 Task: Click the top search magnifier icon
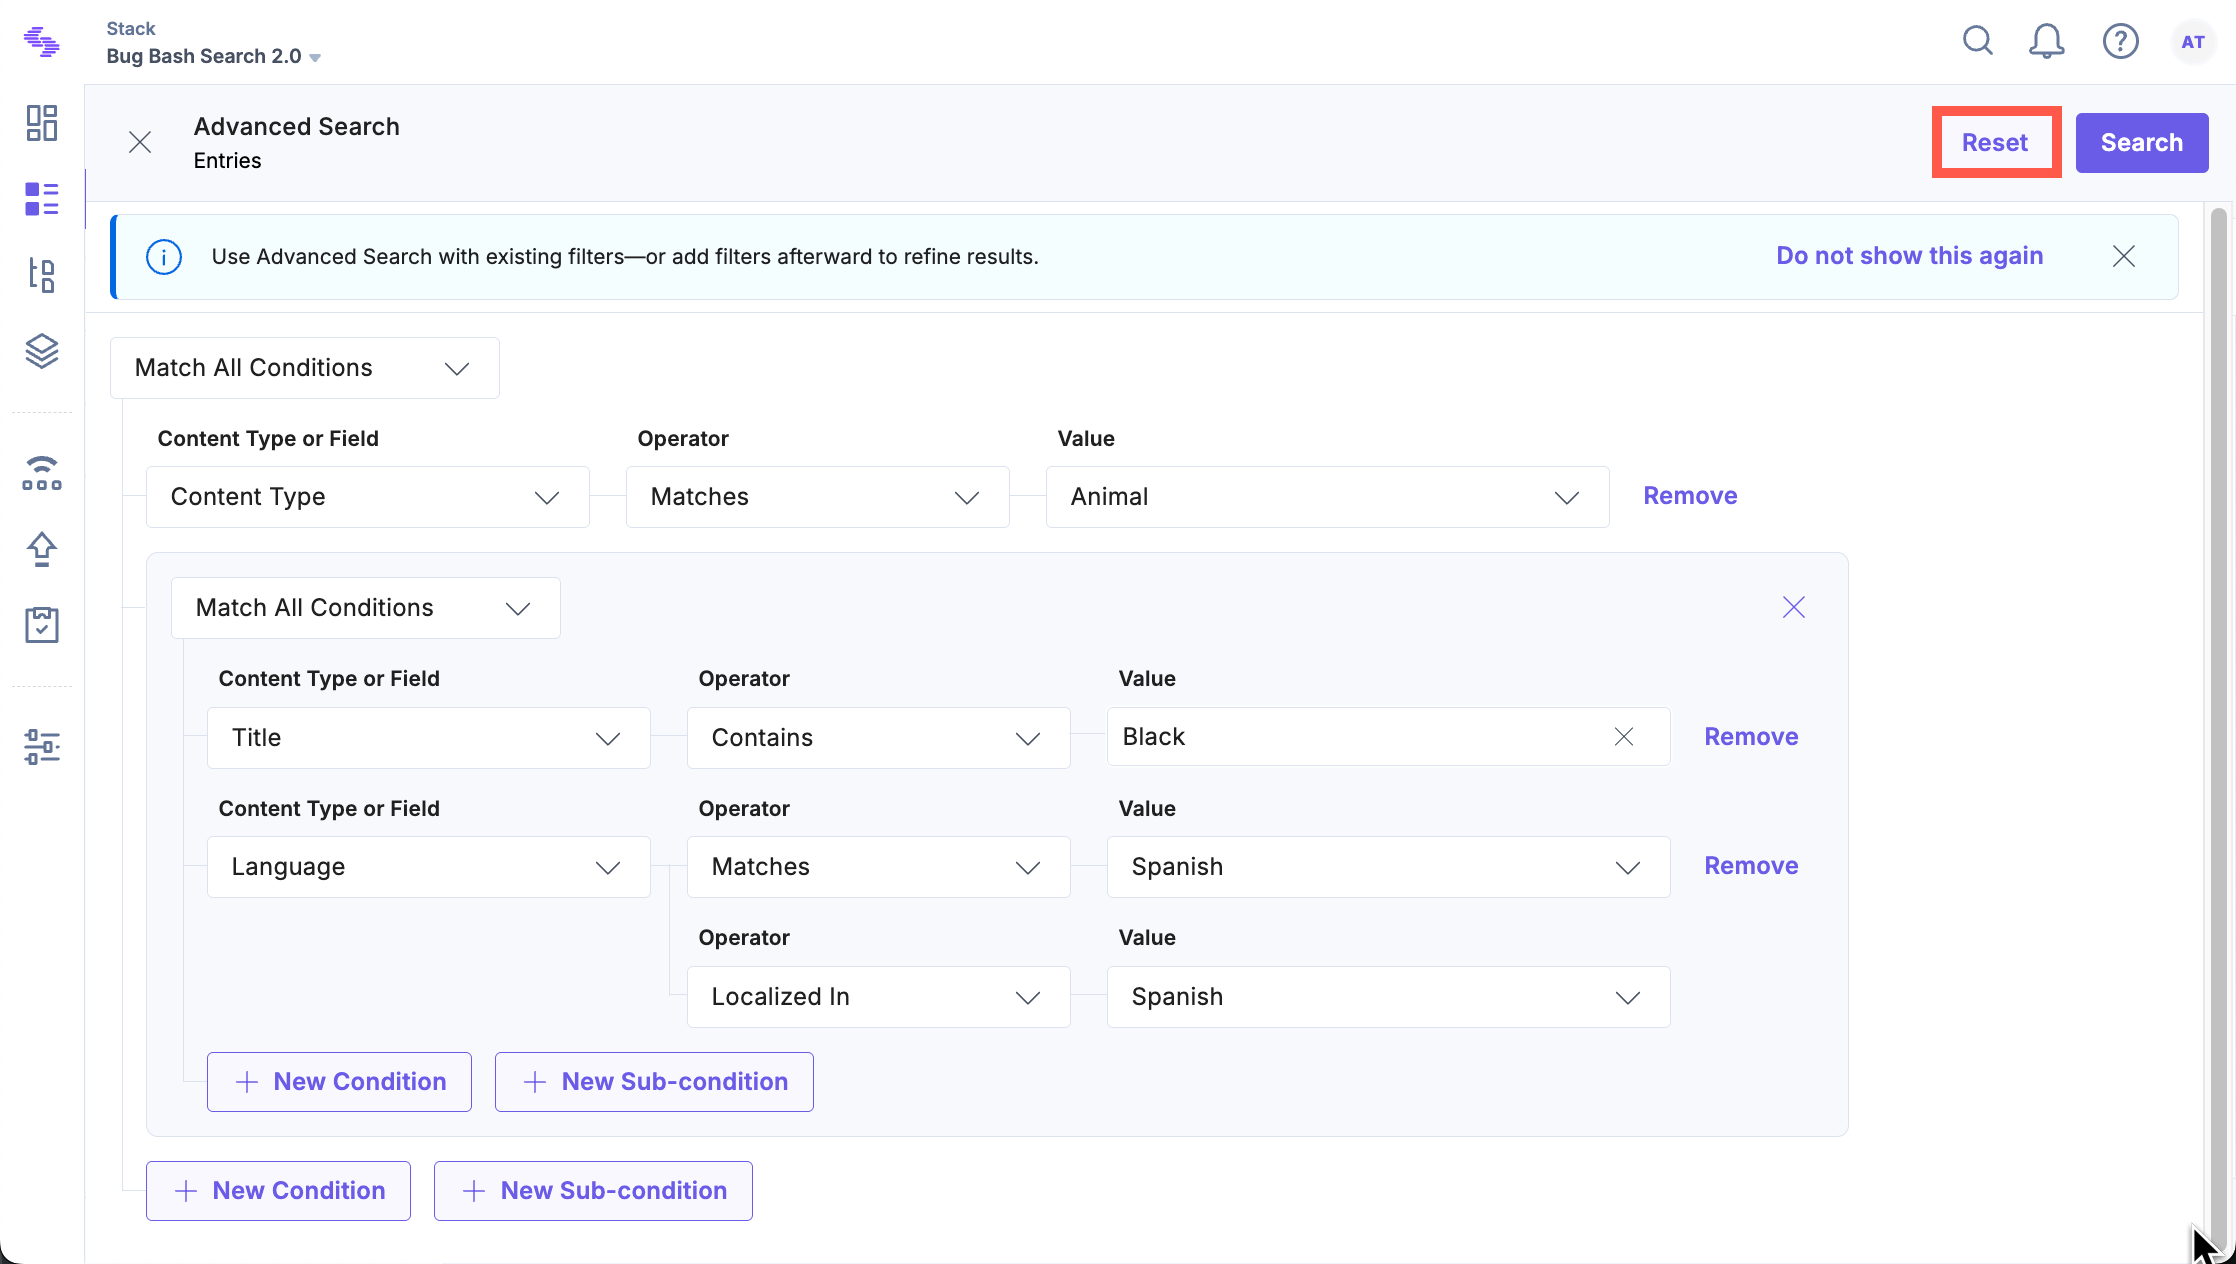tap(1977, 41)
